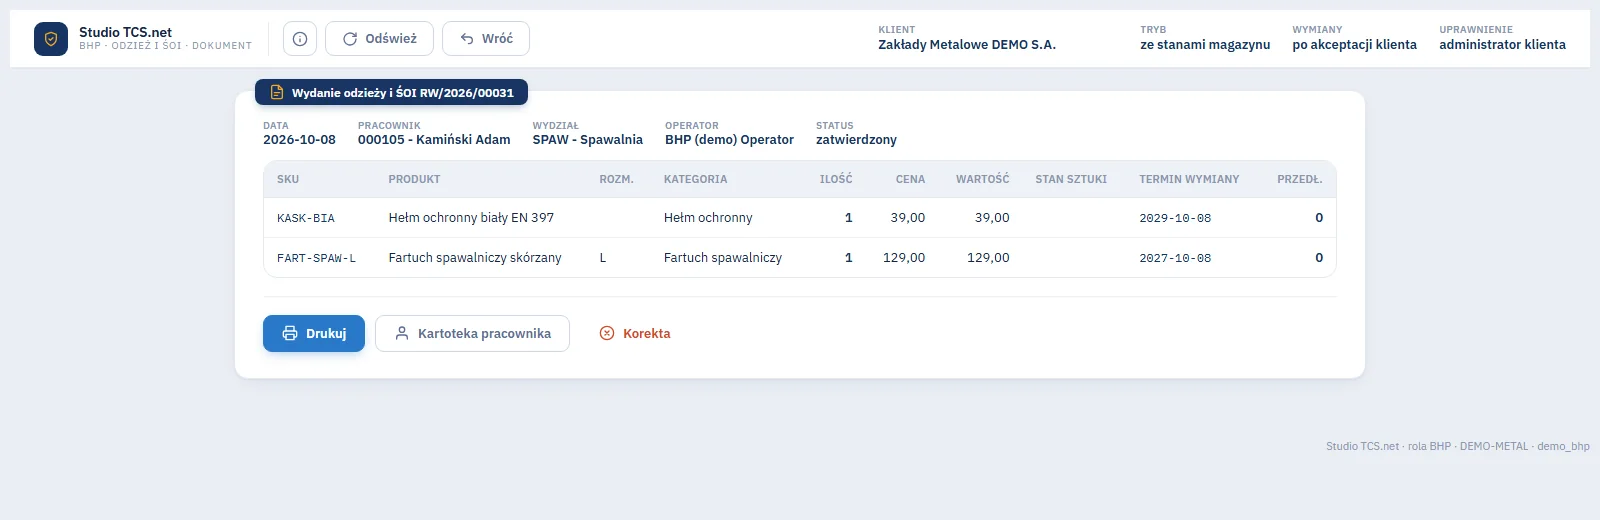Start a Korekta of this document
The image size is (1600, 520).
click(x=635, y=333)
